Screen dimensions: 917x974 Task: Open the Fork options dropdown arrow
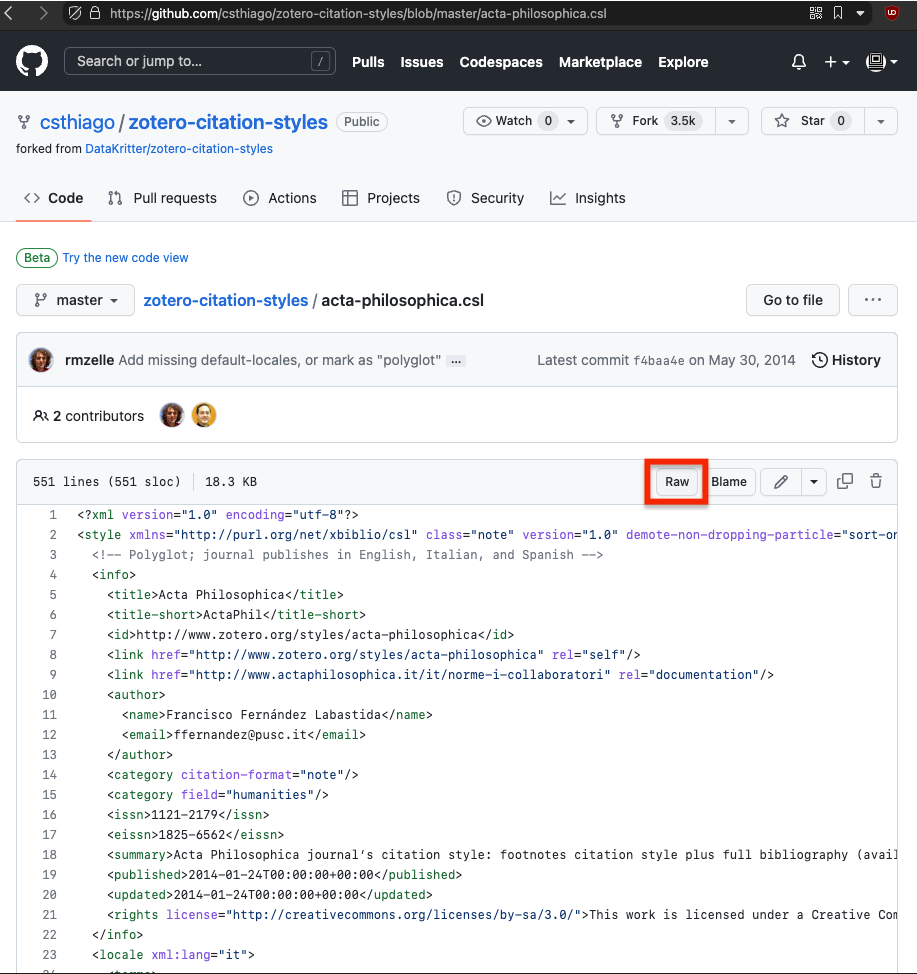732,121
